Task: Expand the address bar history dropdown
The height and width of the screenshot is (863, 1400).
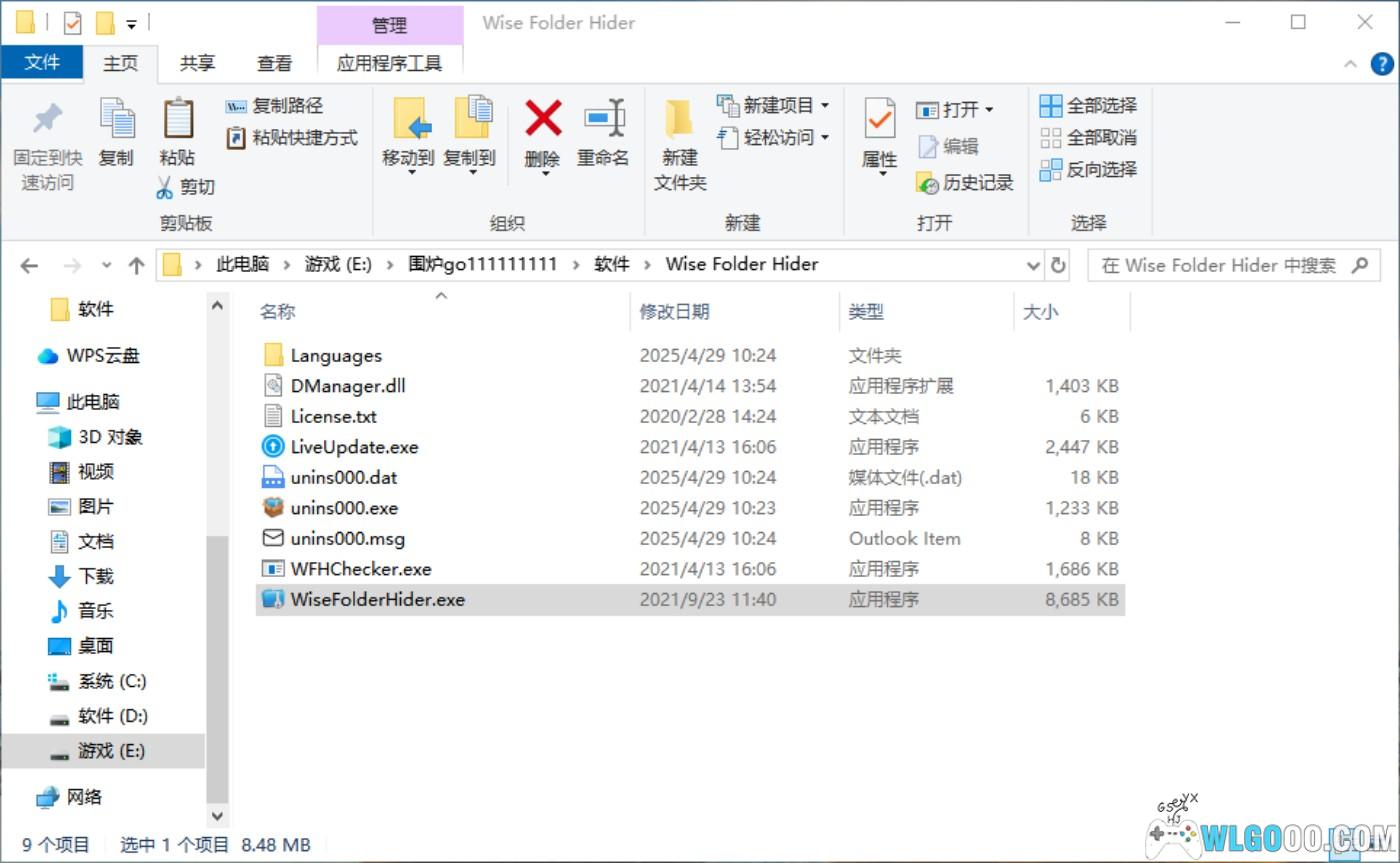Action: click(x=1033, y=265)
